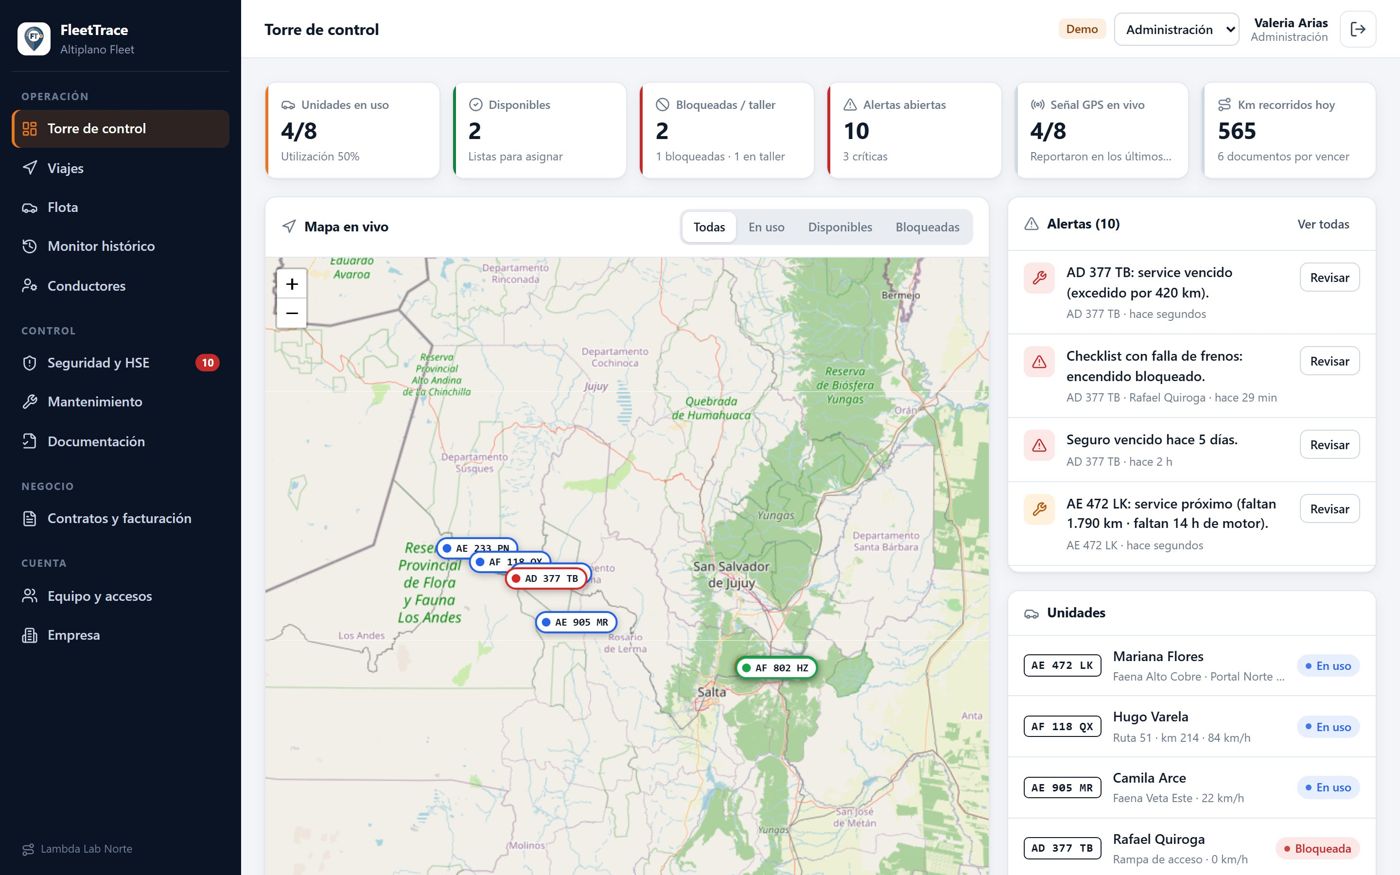Image resolution: width=1400 pixels, height=875 pixels.
Task: Select the AF 802 HZ marker on map
Action: point(776,668)
